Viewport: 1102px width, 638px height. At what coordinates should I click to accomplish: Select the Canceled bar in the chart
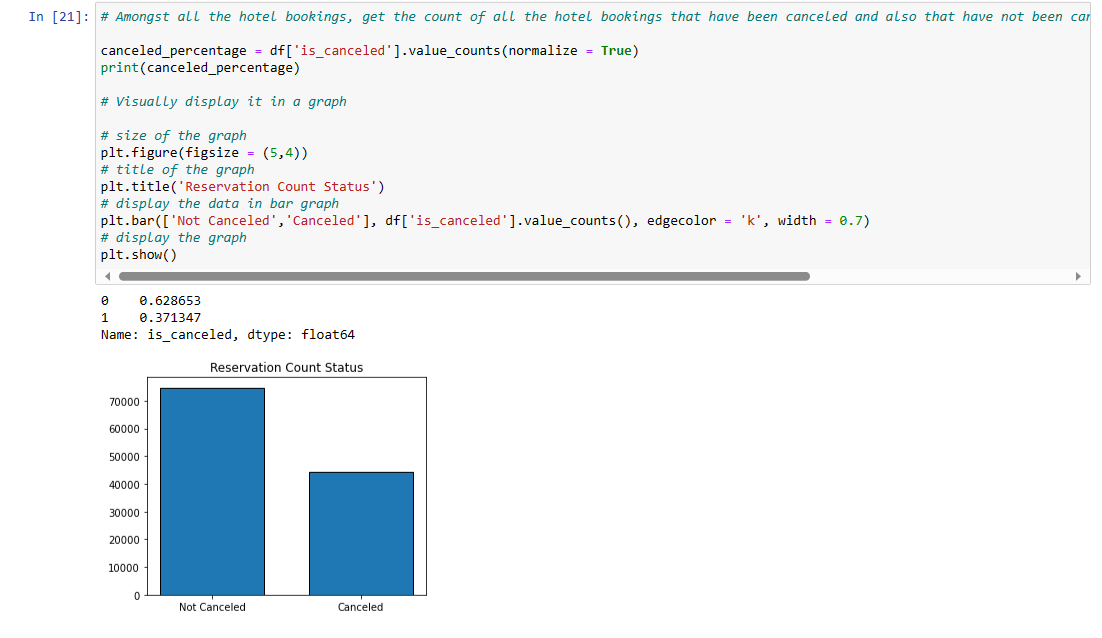[x=361, y=530]
